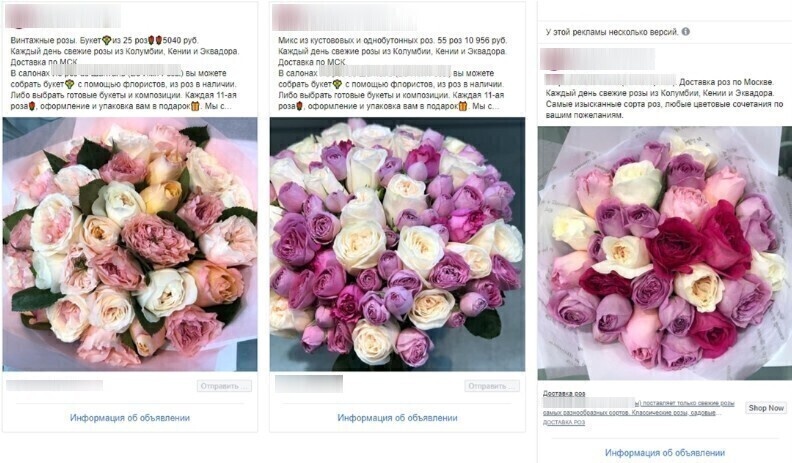Click blurred page name of first ad
Screen dimensions: 792x463
pyautogui.click(x=63, y=16)
